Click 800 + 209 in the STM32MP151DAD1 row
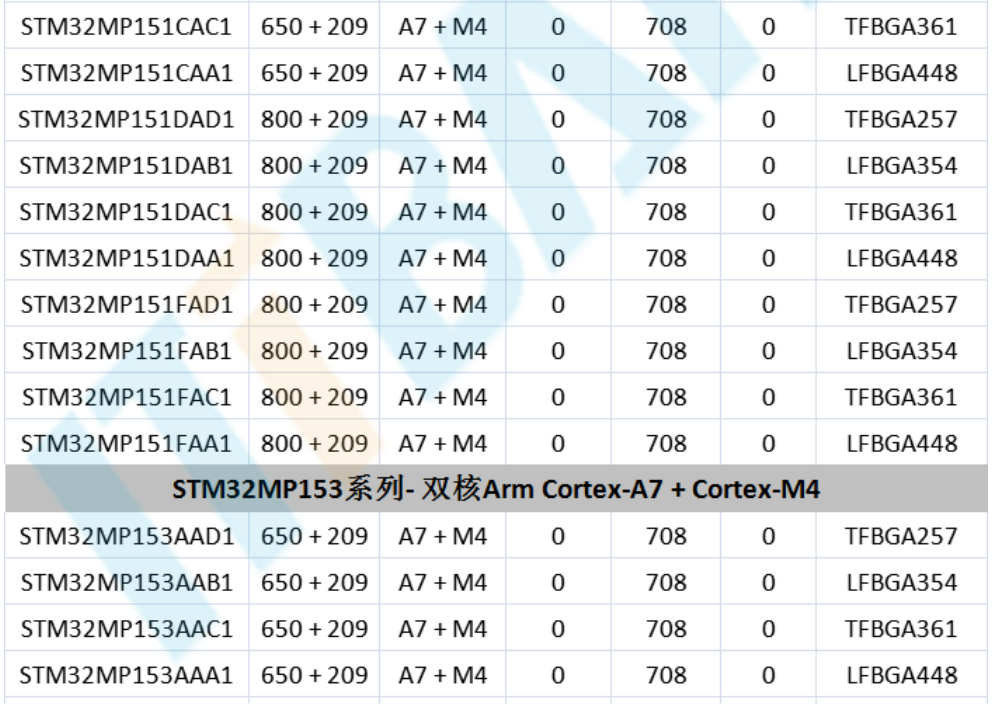Screen dimensions: 993x704 [x=314, y=119]
